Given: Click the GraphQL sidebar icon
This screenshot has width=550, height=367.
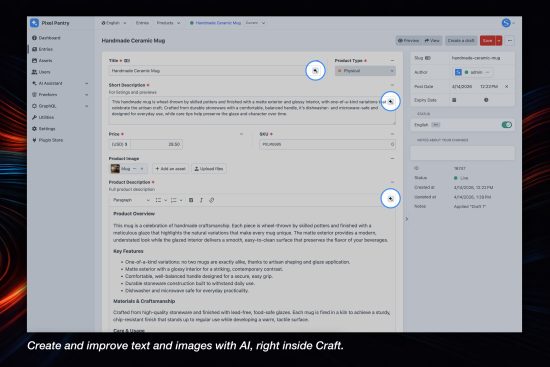Looking at the screenshot, I should pos(34,106).
